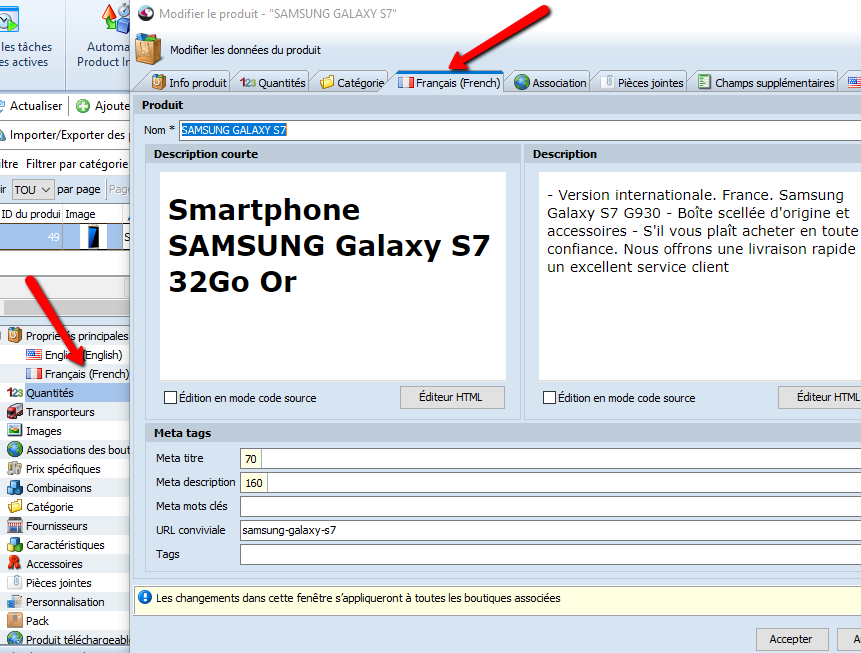Open the TOU per-page dropdown

[33, 189]
